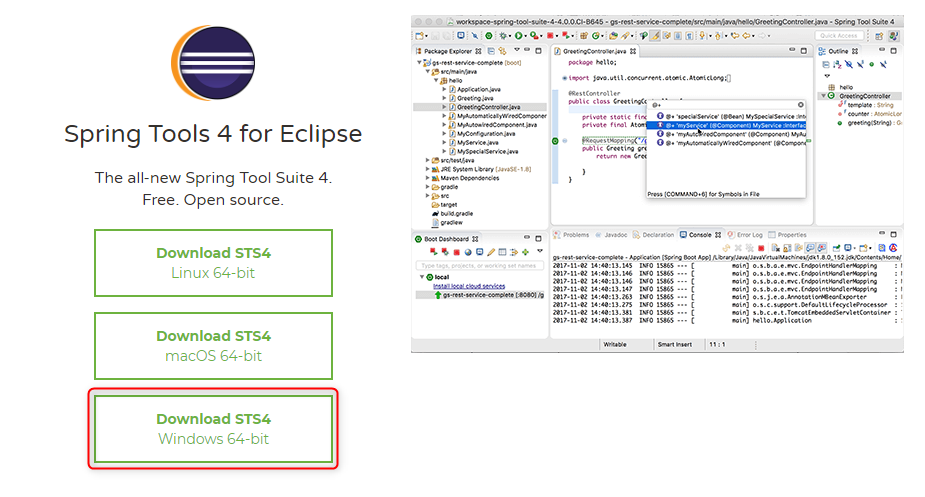Open the Properties tab
The width and height of the screenshot is (925, 497).
(x=791, y=235)
